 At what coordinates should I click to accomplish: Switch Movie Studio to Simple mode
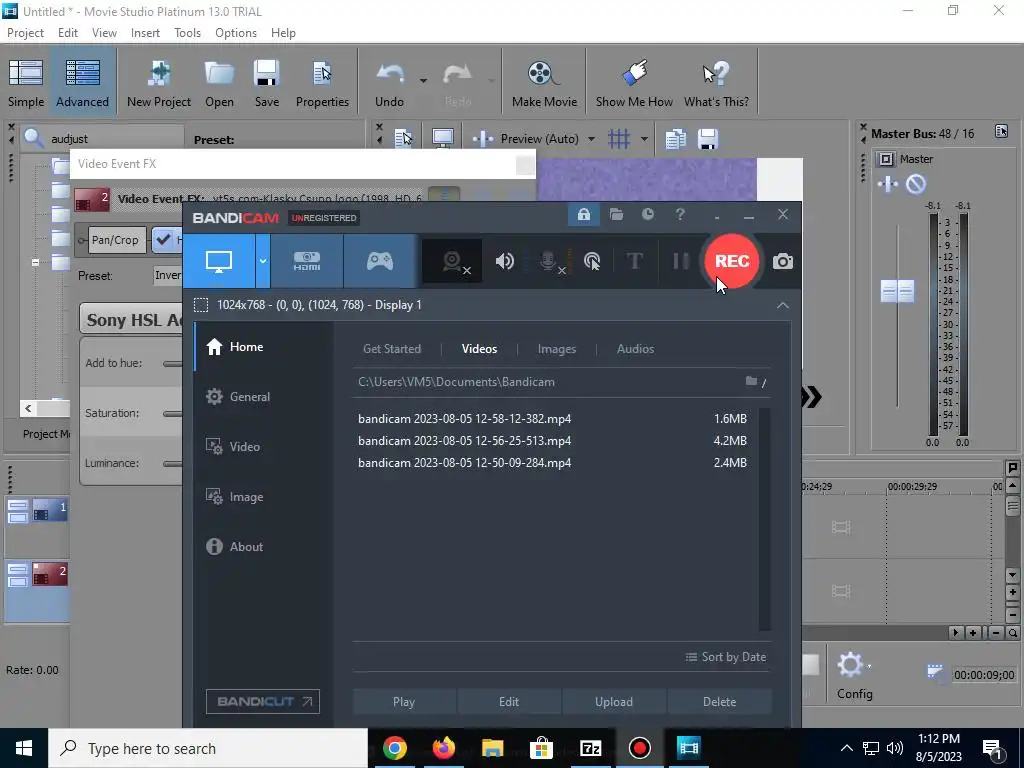click(x=26, y=83)
